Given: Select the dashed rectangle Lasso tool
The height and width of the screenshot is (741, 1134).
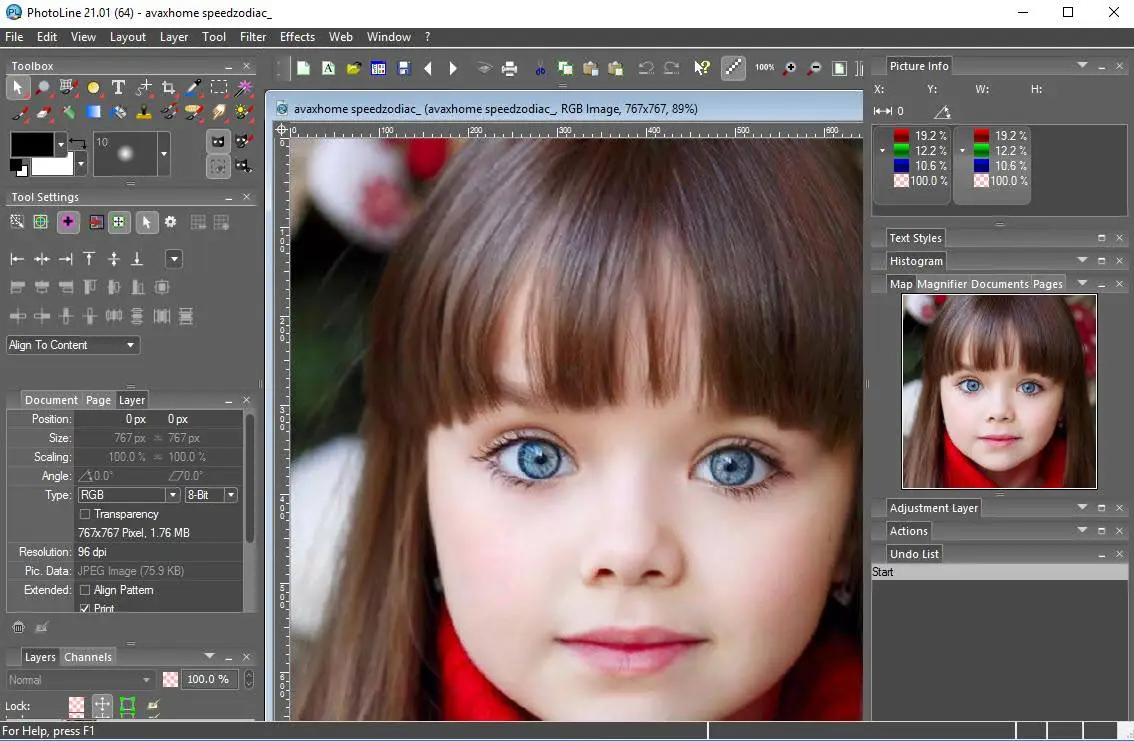Looking at the screenshot, I should pos(218,88).
